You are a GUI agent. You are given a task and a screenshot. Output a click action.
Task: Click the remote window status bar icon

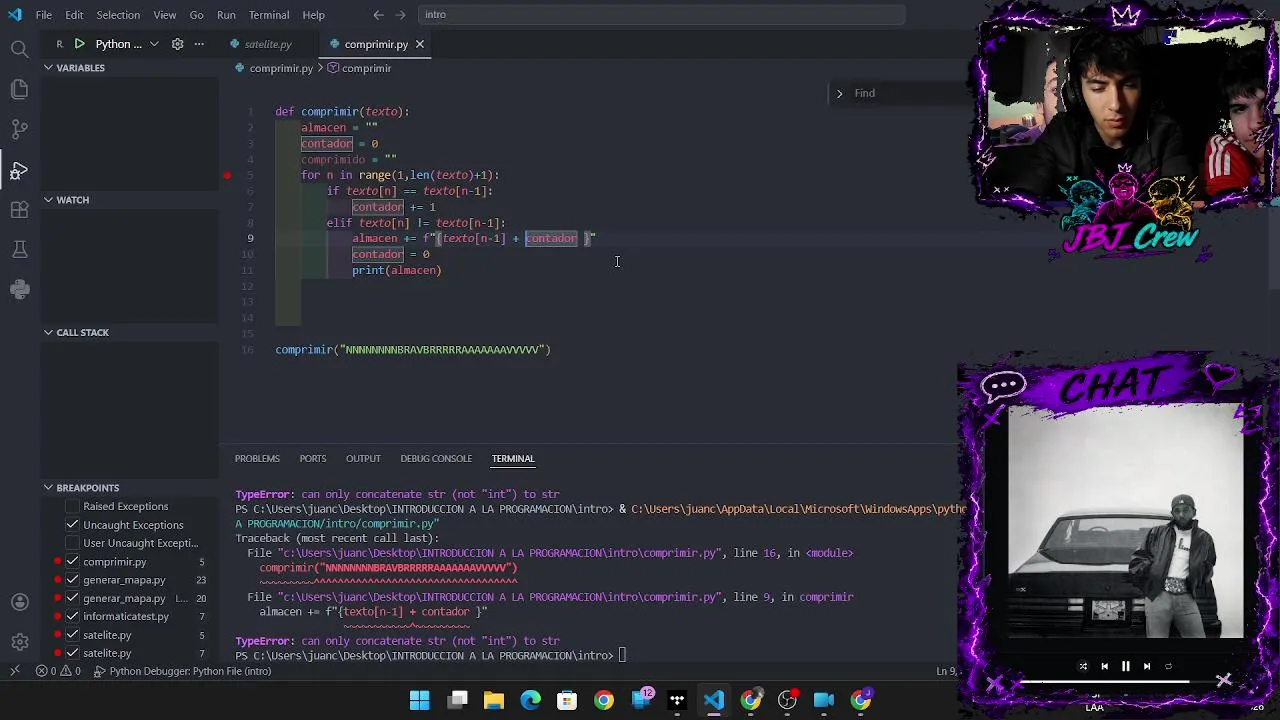pos(14,671)
